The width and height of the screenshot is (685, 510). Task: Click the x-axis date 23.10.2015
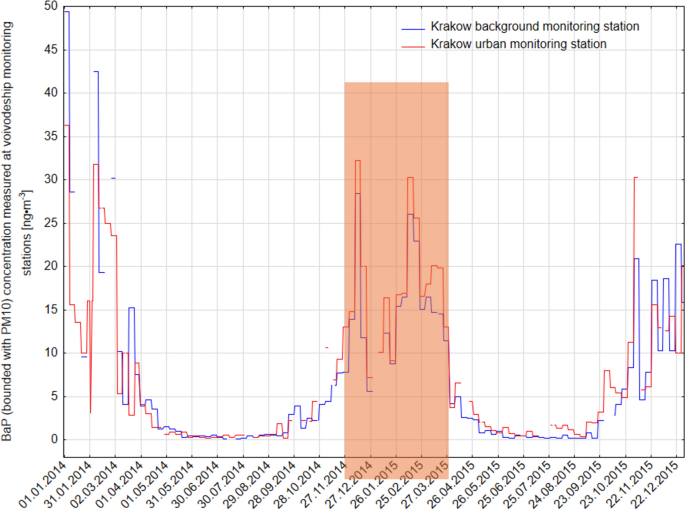click(x=605, y=485)
